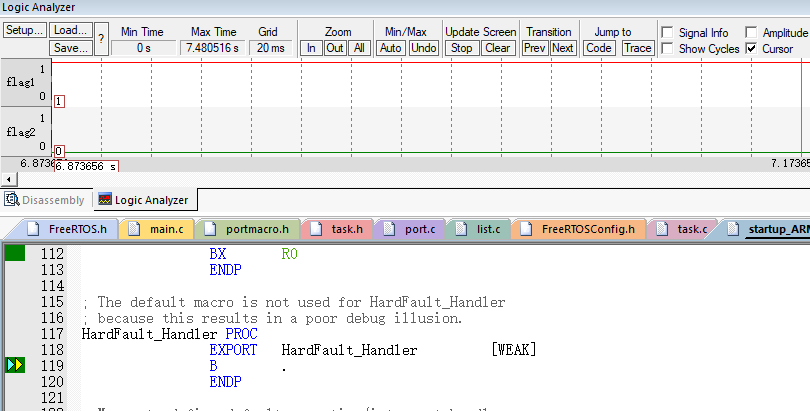
Task: Click flag2 cursor value marker 0
Action: click(x=59, y=151)
